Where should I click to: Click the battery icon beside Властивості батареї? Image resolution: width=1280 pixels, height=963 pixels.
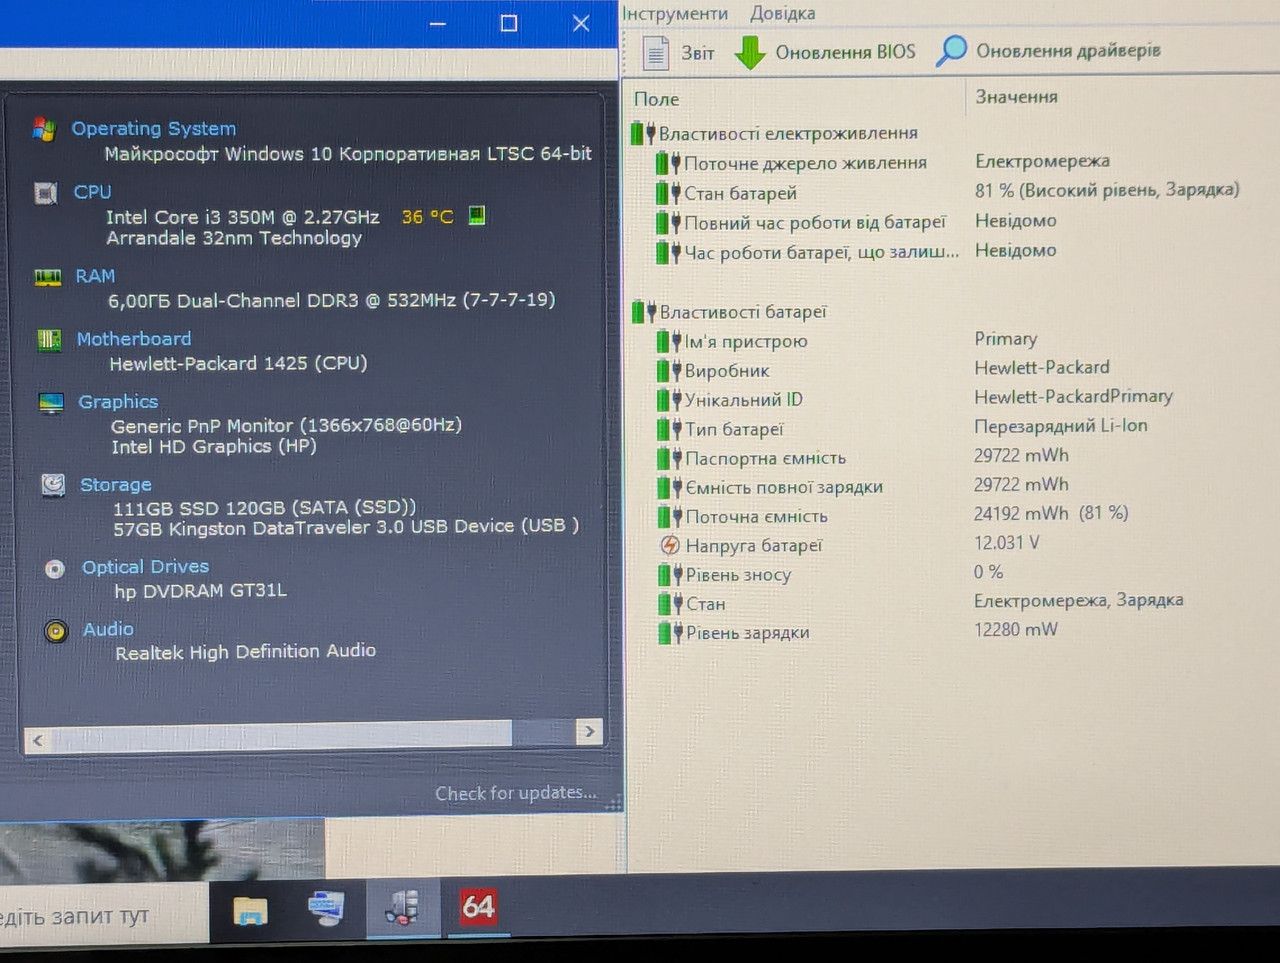click(644, 312)
